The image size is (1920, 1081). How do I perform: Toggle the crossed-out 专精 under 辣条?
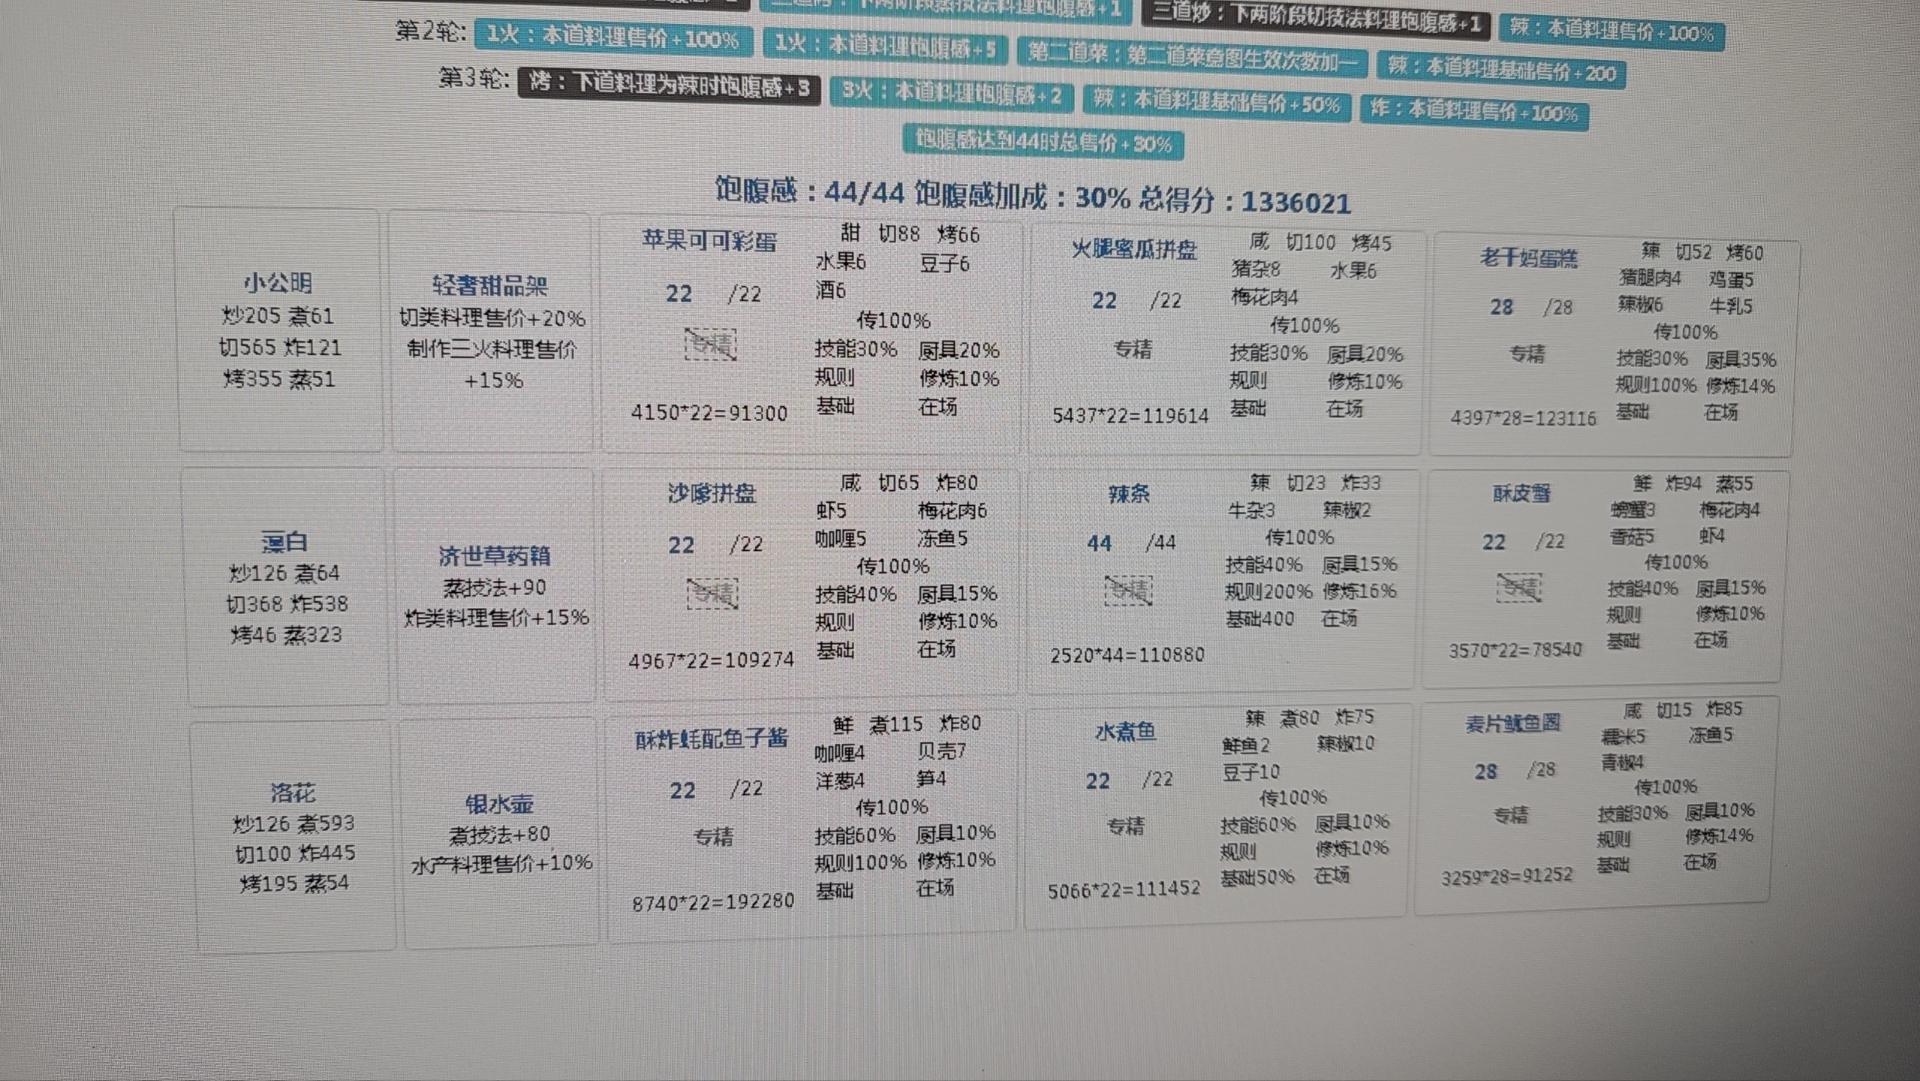(x=1128, y=591)
